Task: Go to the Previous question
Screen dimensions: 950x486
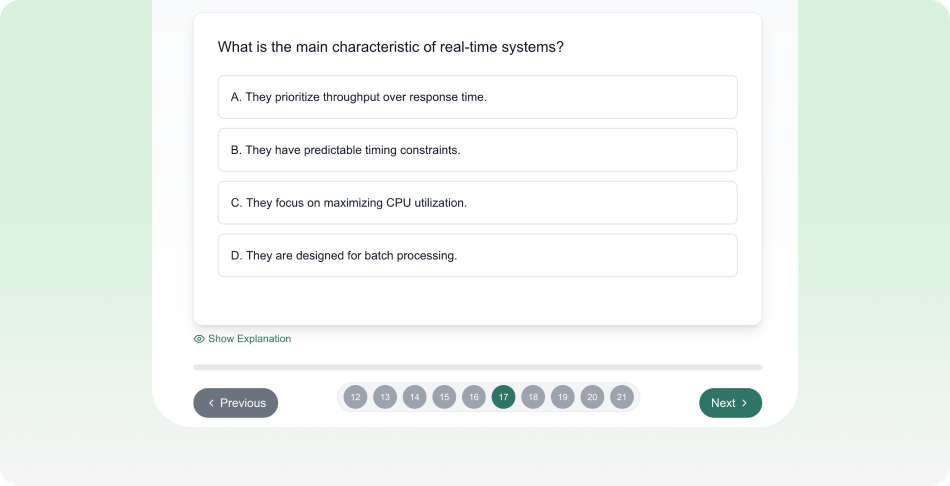Action: (236, 403)
